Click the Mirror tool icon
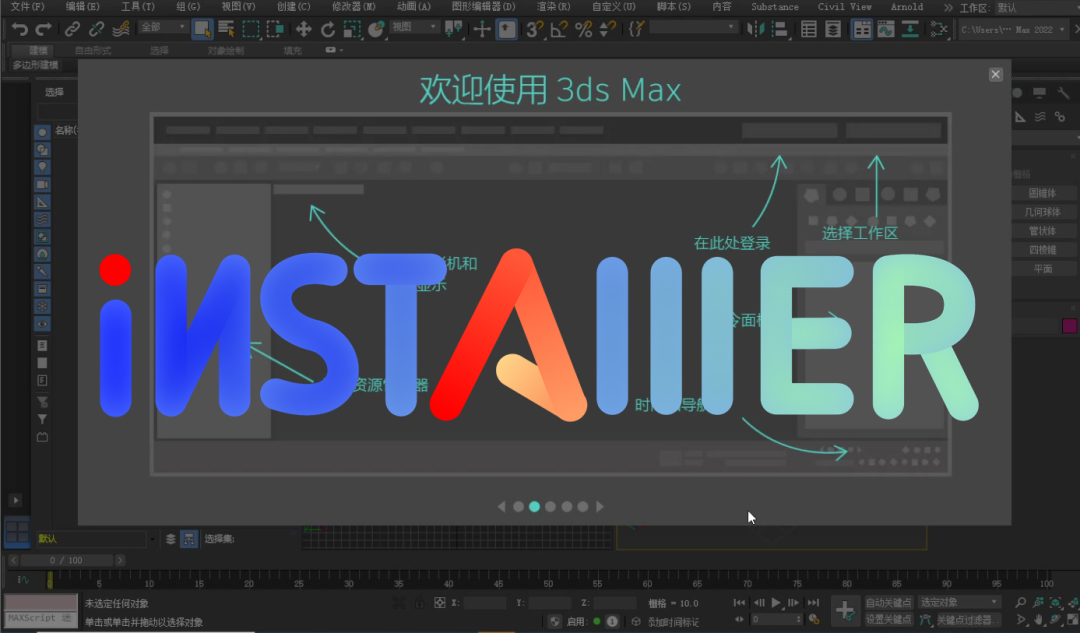 click(756, 29)
